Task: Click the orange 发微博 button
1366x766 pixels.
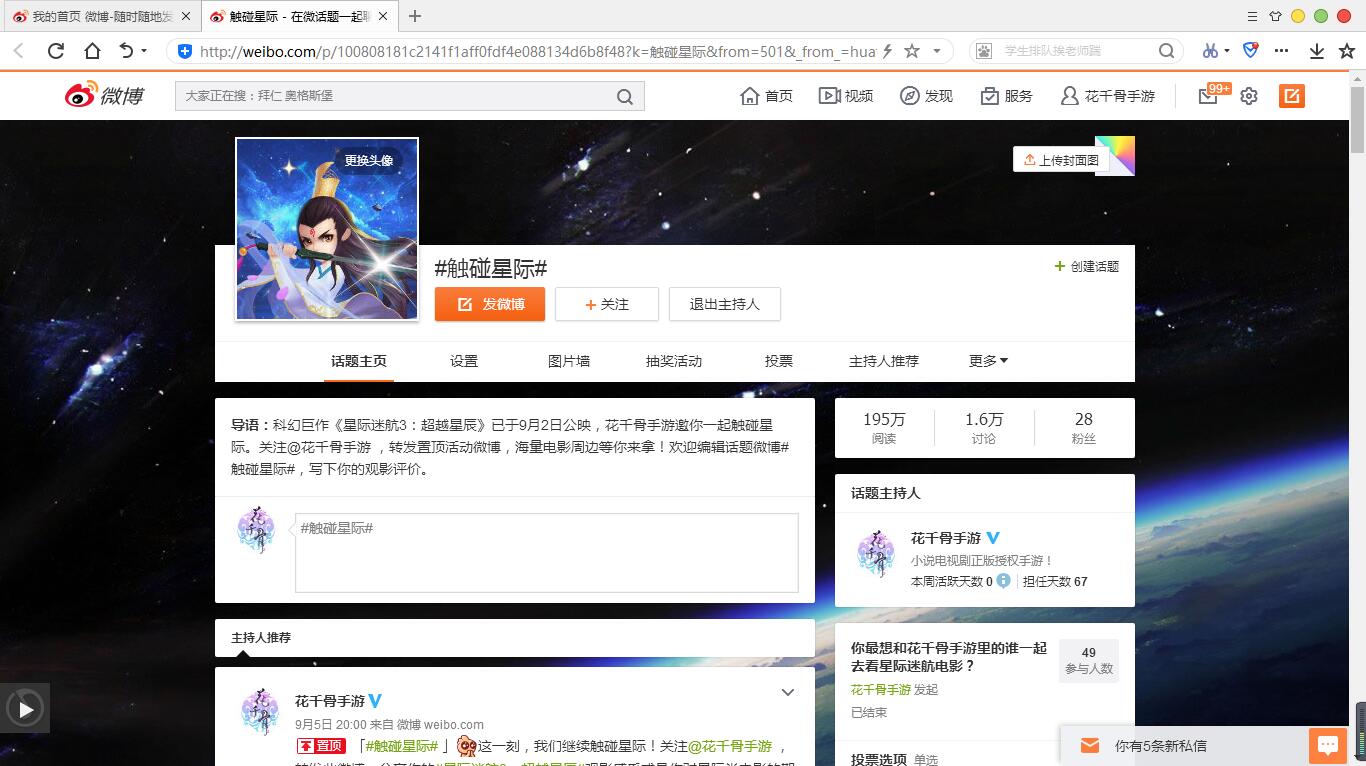Action: [x=490, y=304]
